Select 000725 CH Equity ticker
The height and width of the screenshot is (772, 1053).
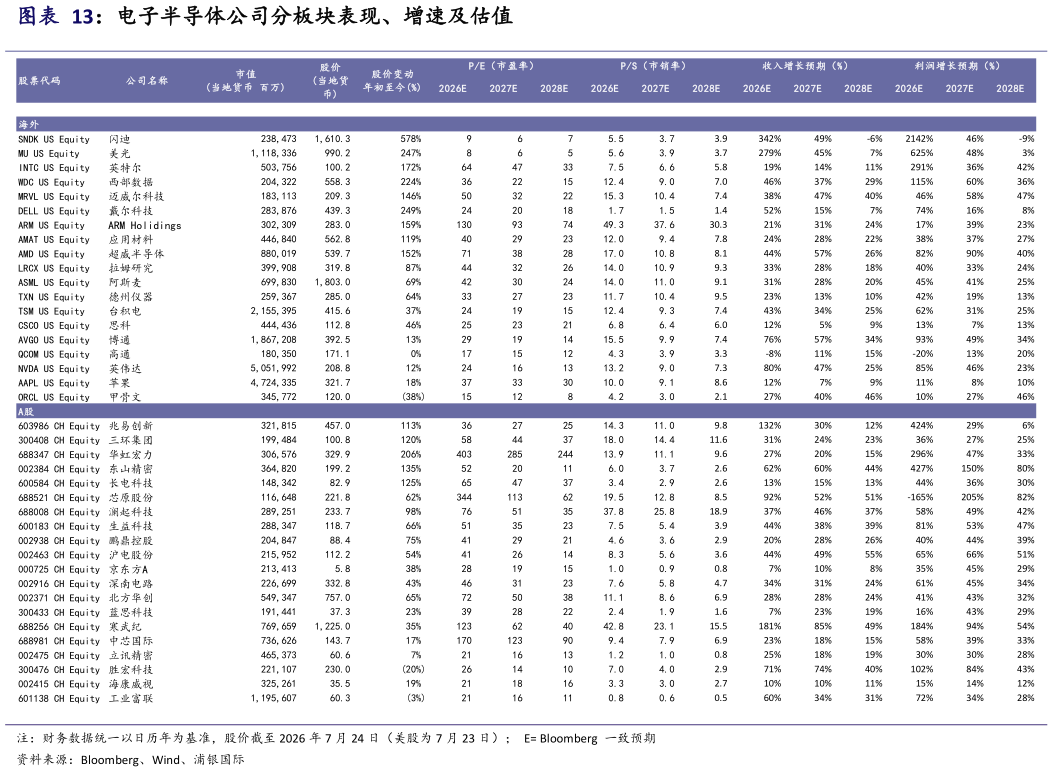(x=59, y=569)
